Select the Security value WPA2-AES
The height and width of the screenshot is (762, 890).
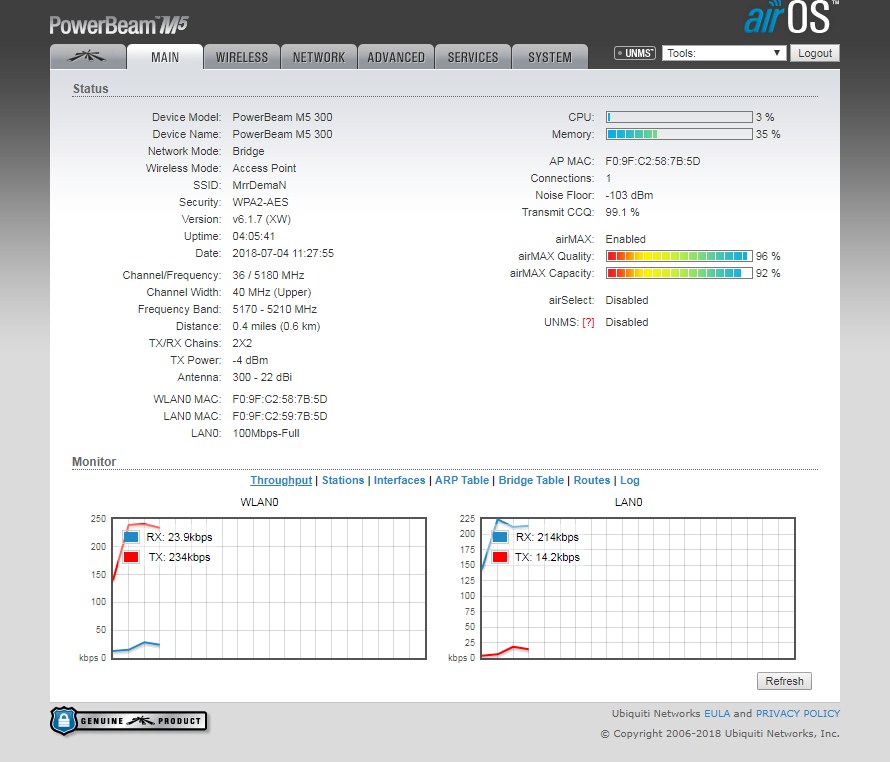tap(261, 202)
